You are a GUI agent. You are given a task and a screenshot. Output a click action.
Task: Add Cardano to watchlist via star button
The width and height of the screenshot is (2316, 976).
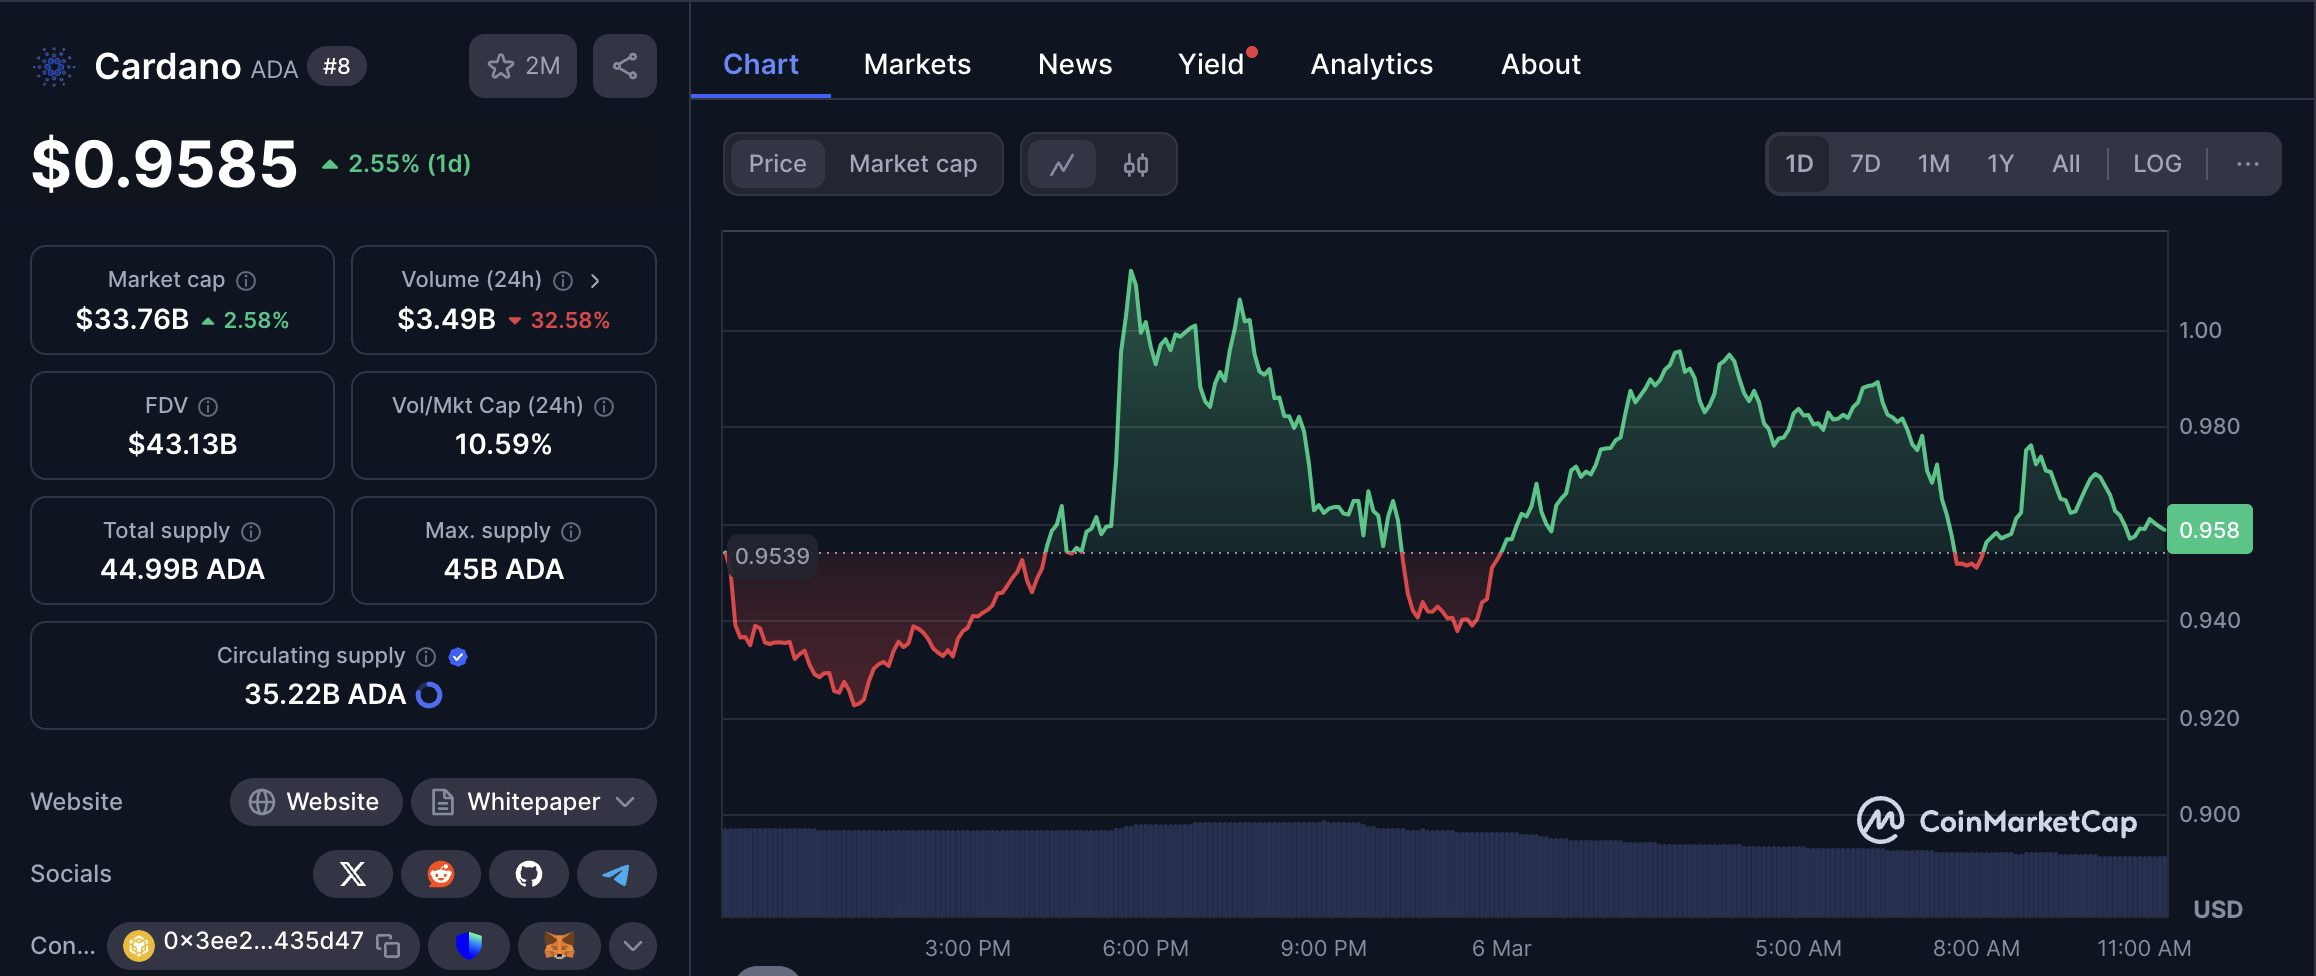tap(523, 66)
